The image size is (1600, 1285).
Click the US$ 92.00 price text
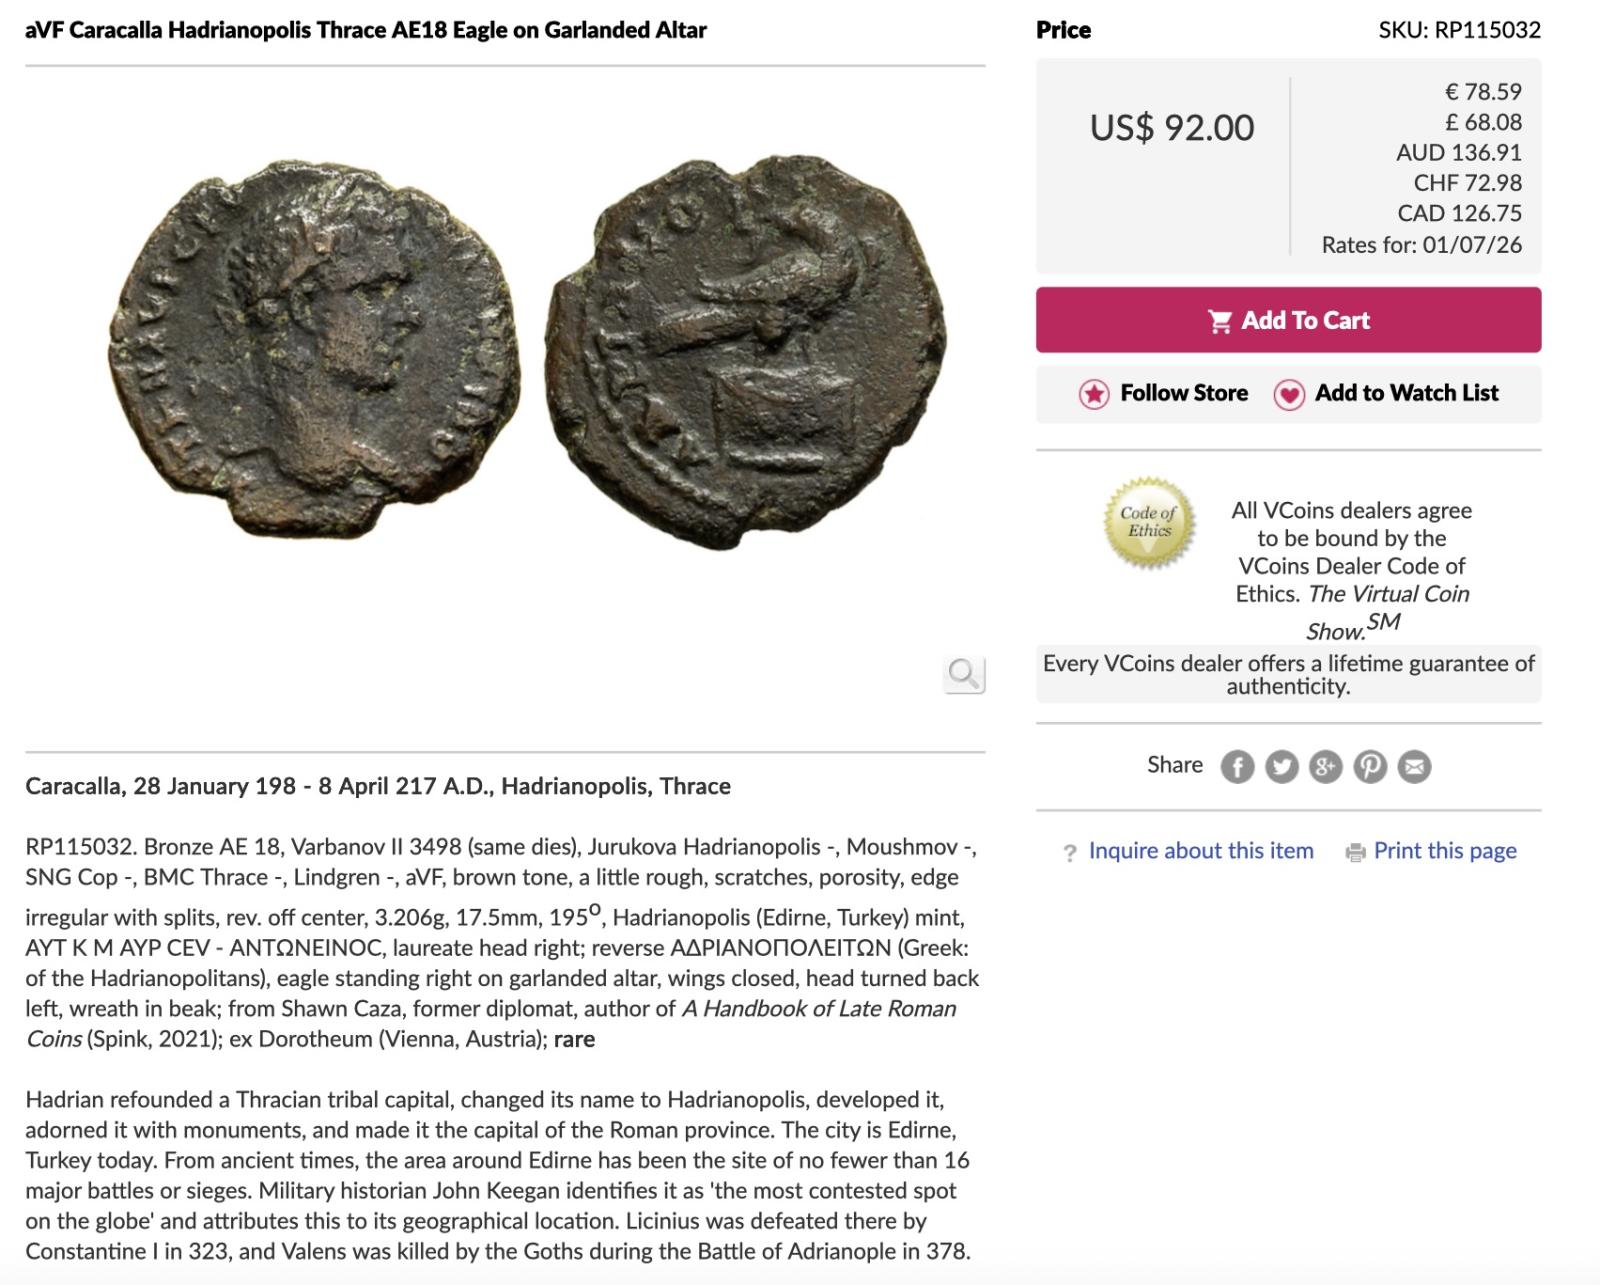coord(1172,128)
